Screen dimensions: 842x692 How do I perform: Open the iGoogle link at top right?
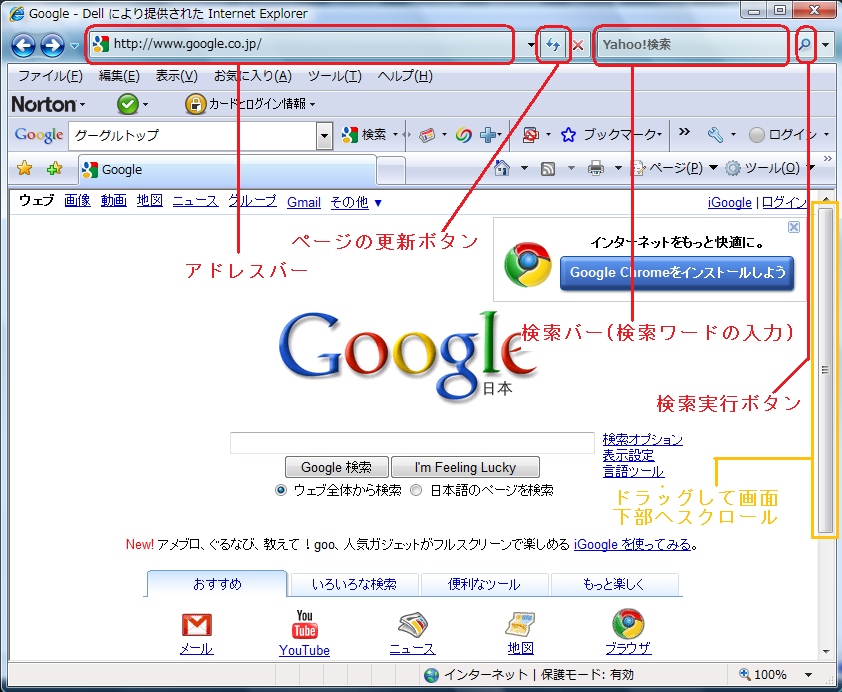729,202
